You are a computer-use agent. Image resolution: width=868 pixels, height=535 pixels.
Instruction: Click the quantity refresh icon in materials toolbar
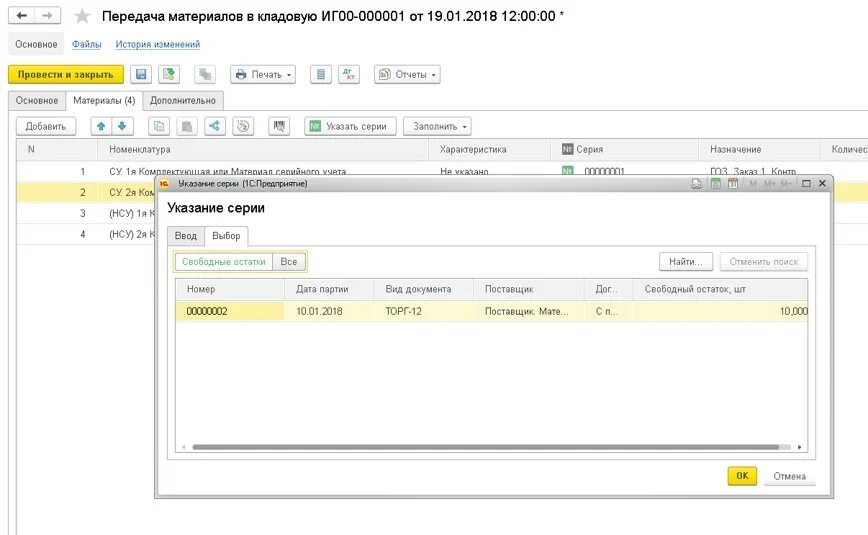pos(243,126)
